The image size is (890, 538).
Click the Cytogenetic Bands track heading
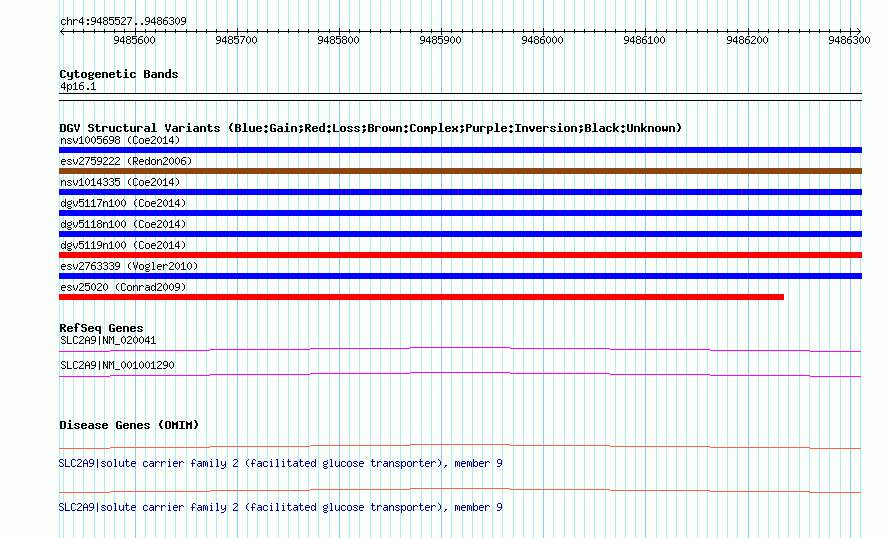pyautogui.click(x=119, y=74)
